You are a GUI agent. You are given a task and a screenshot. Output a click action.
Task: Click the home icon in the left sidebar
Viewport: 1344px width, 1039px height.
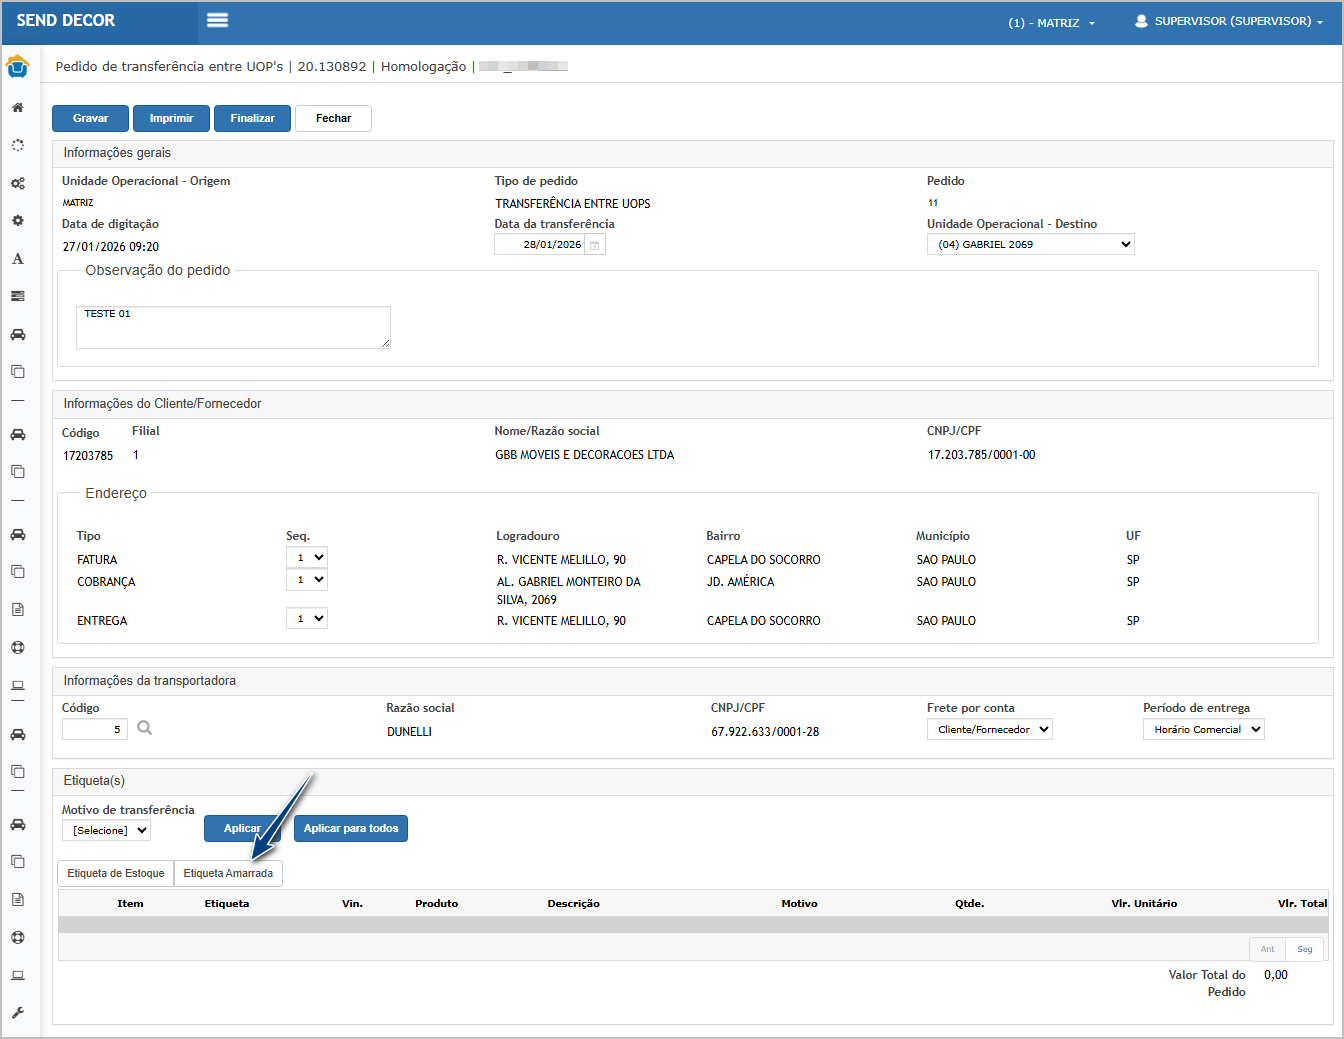(18, 107)
